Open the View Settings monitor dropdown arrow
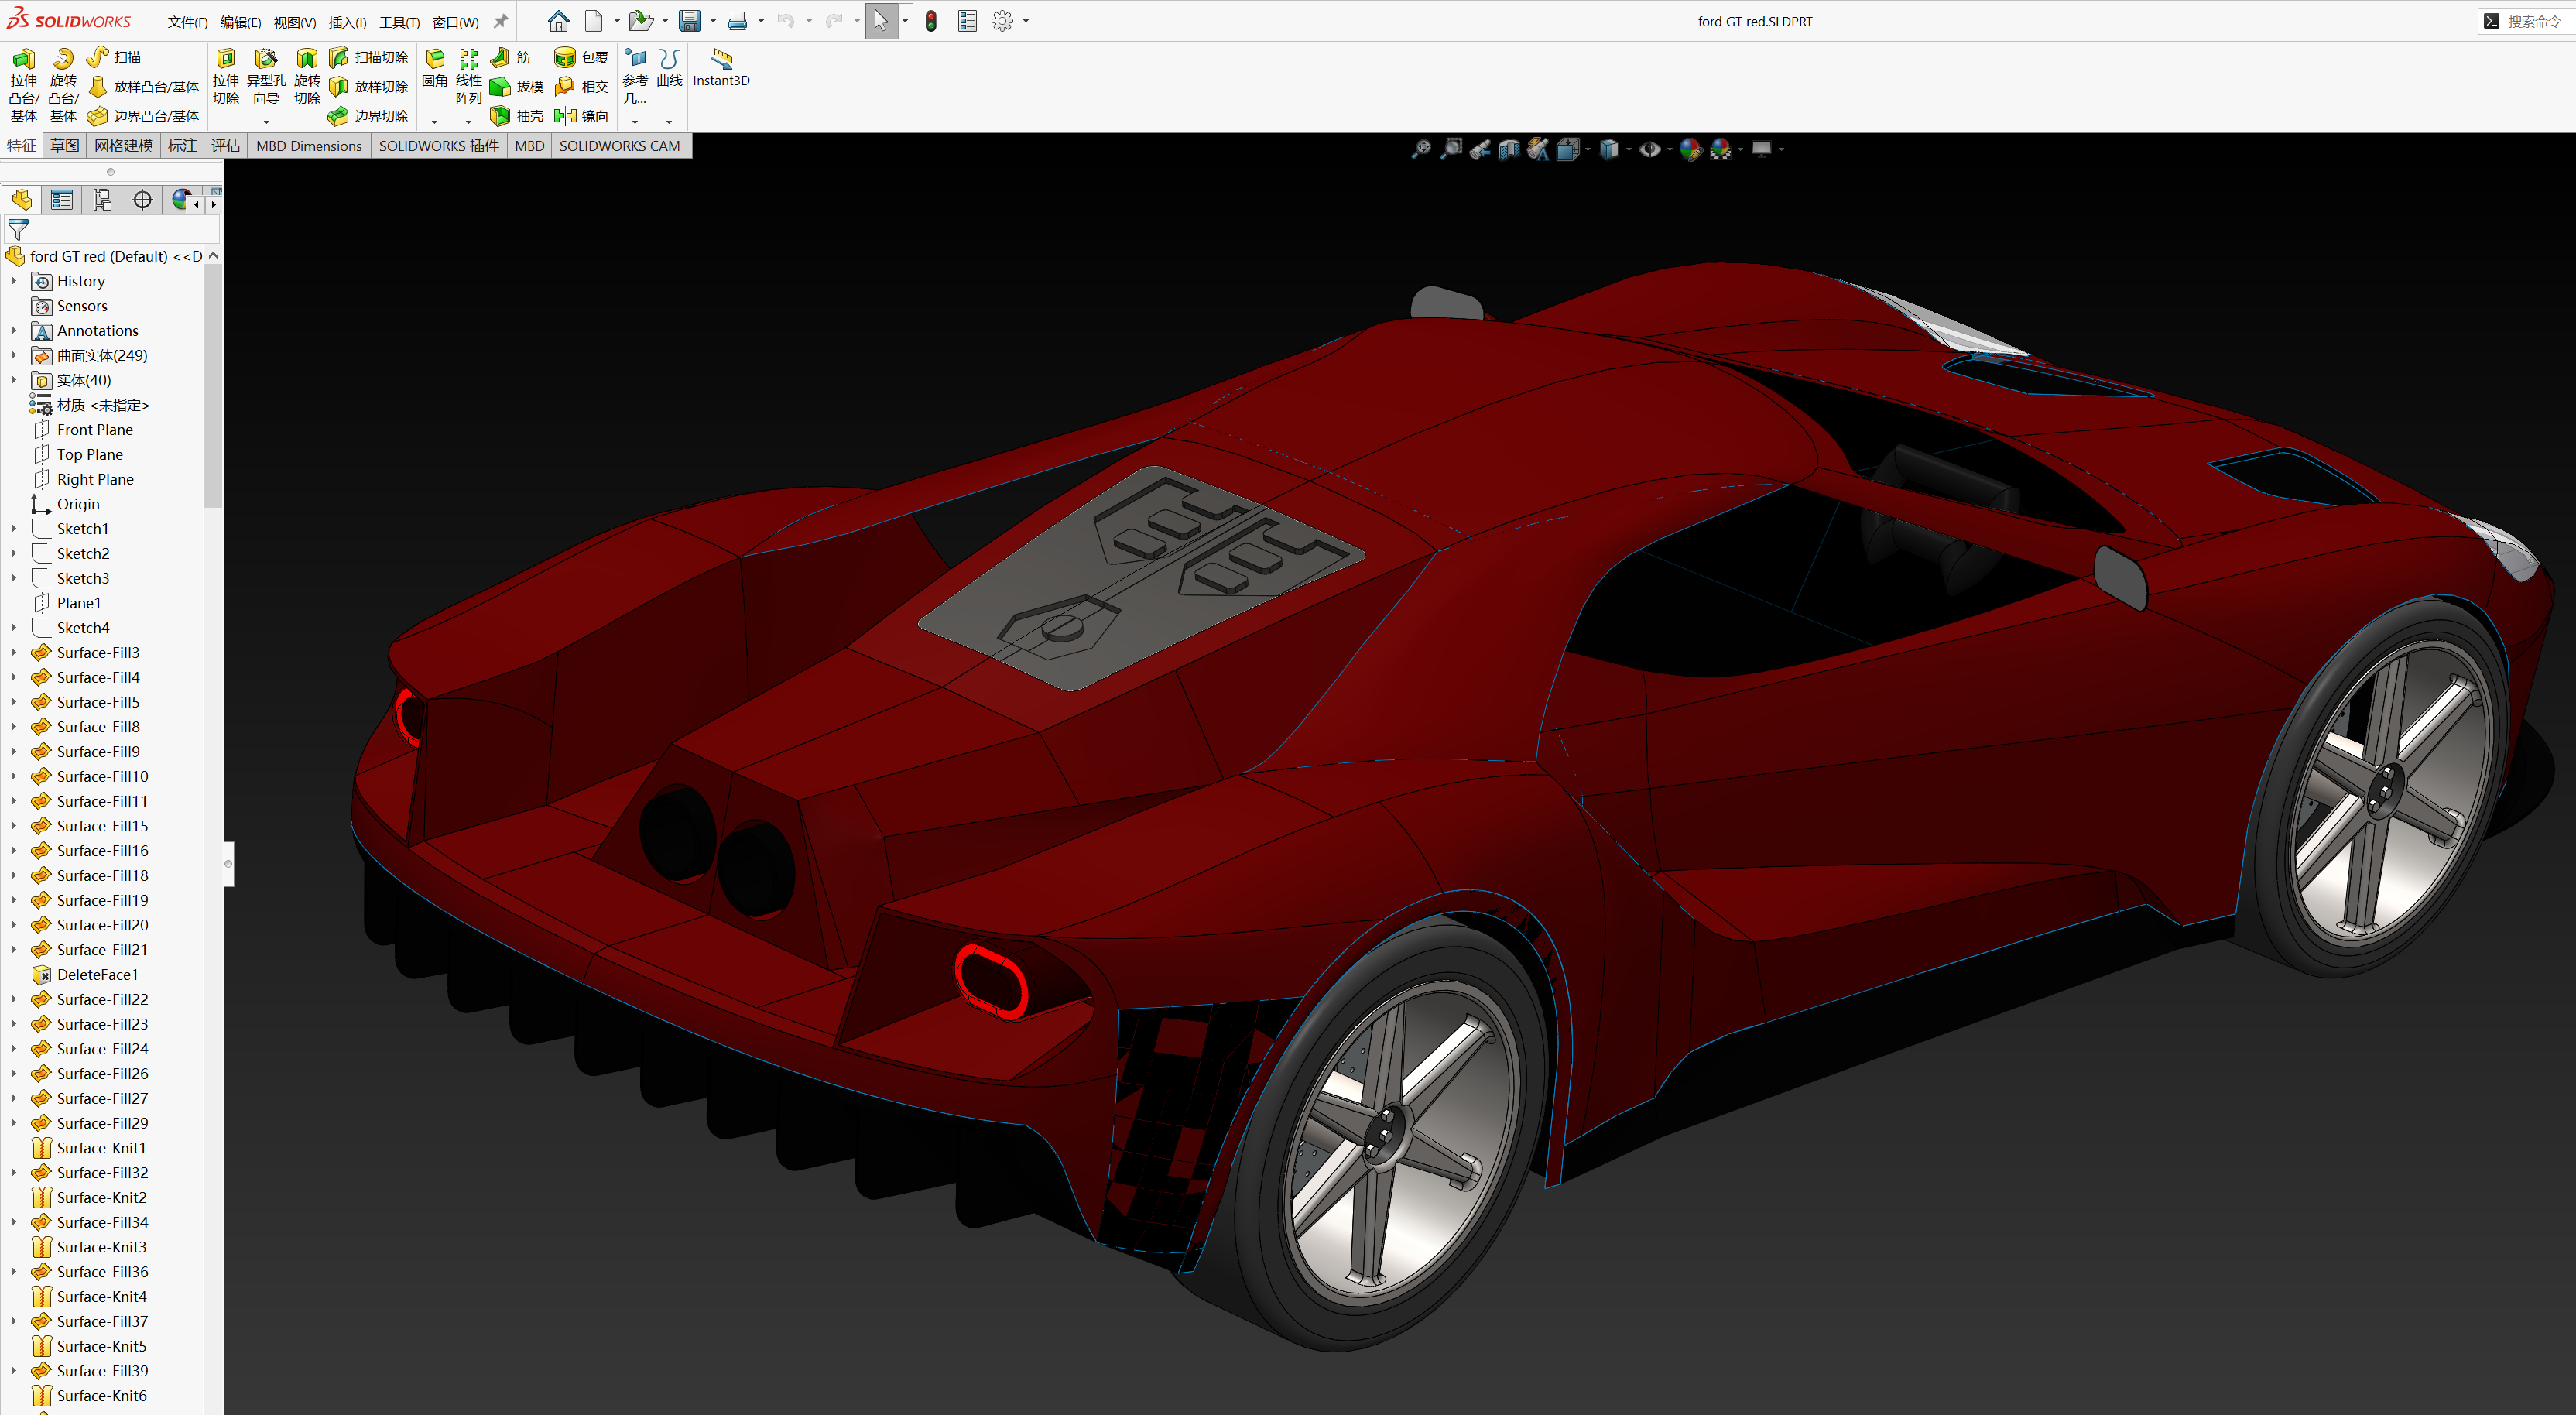The image size is (2576, 1415). coord(1782,149)
